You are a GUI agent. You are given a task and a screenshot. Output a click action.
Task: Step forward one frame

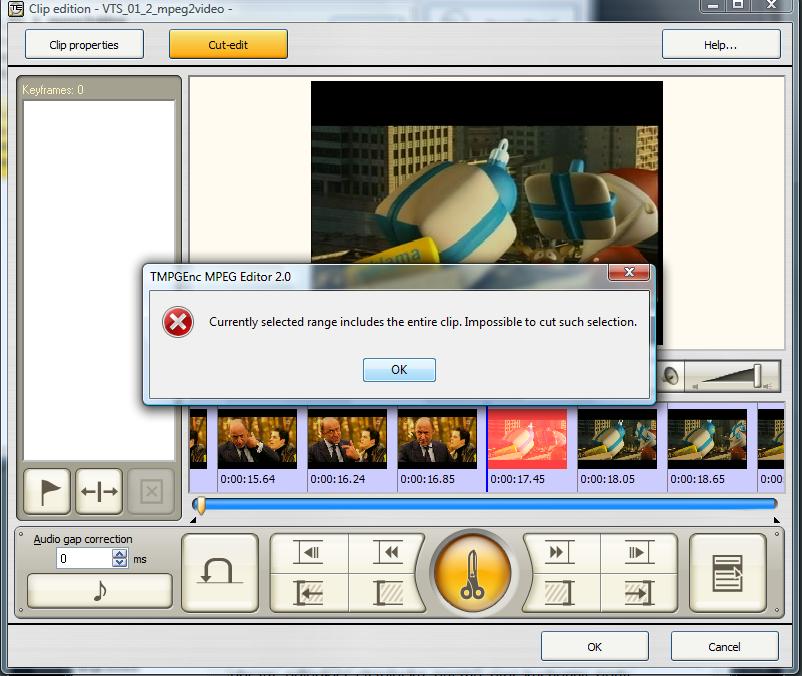(x=638, y=553)
